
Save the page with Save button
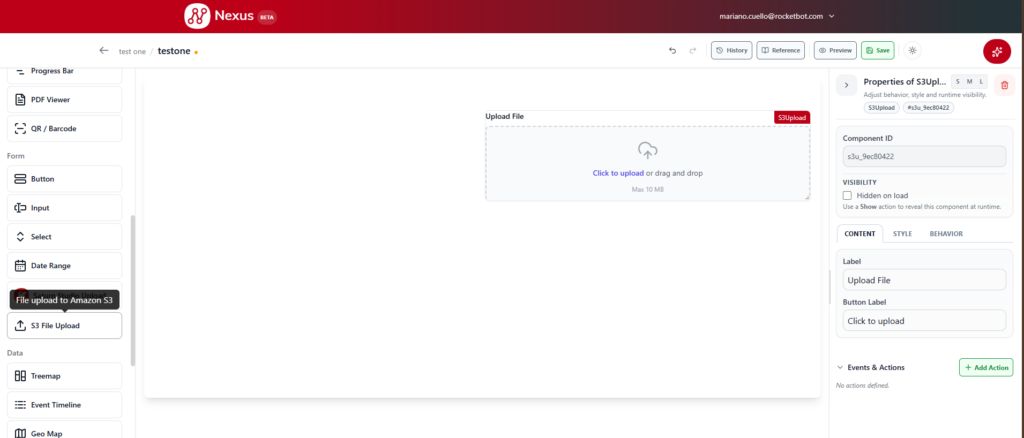[877, 50]
